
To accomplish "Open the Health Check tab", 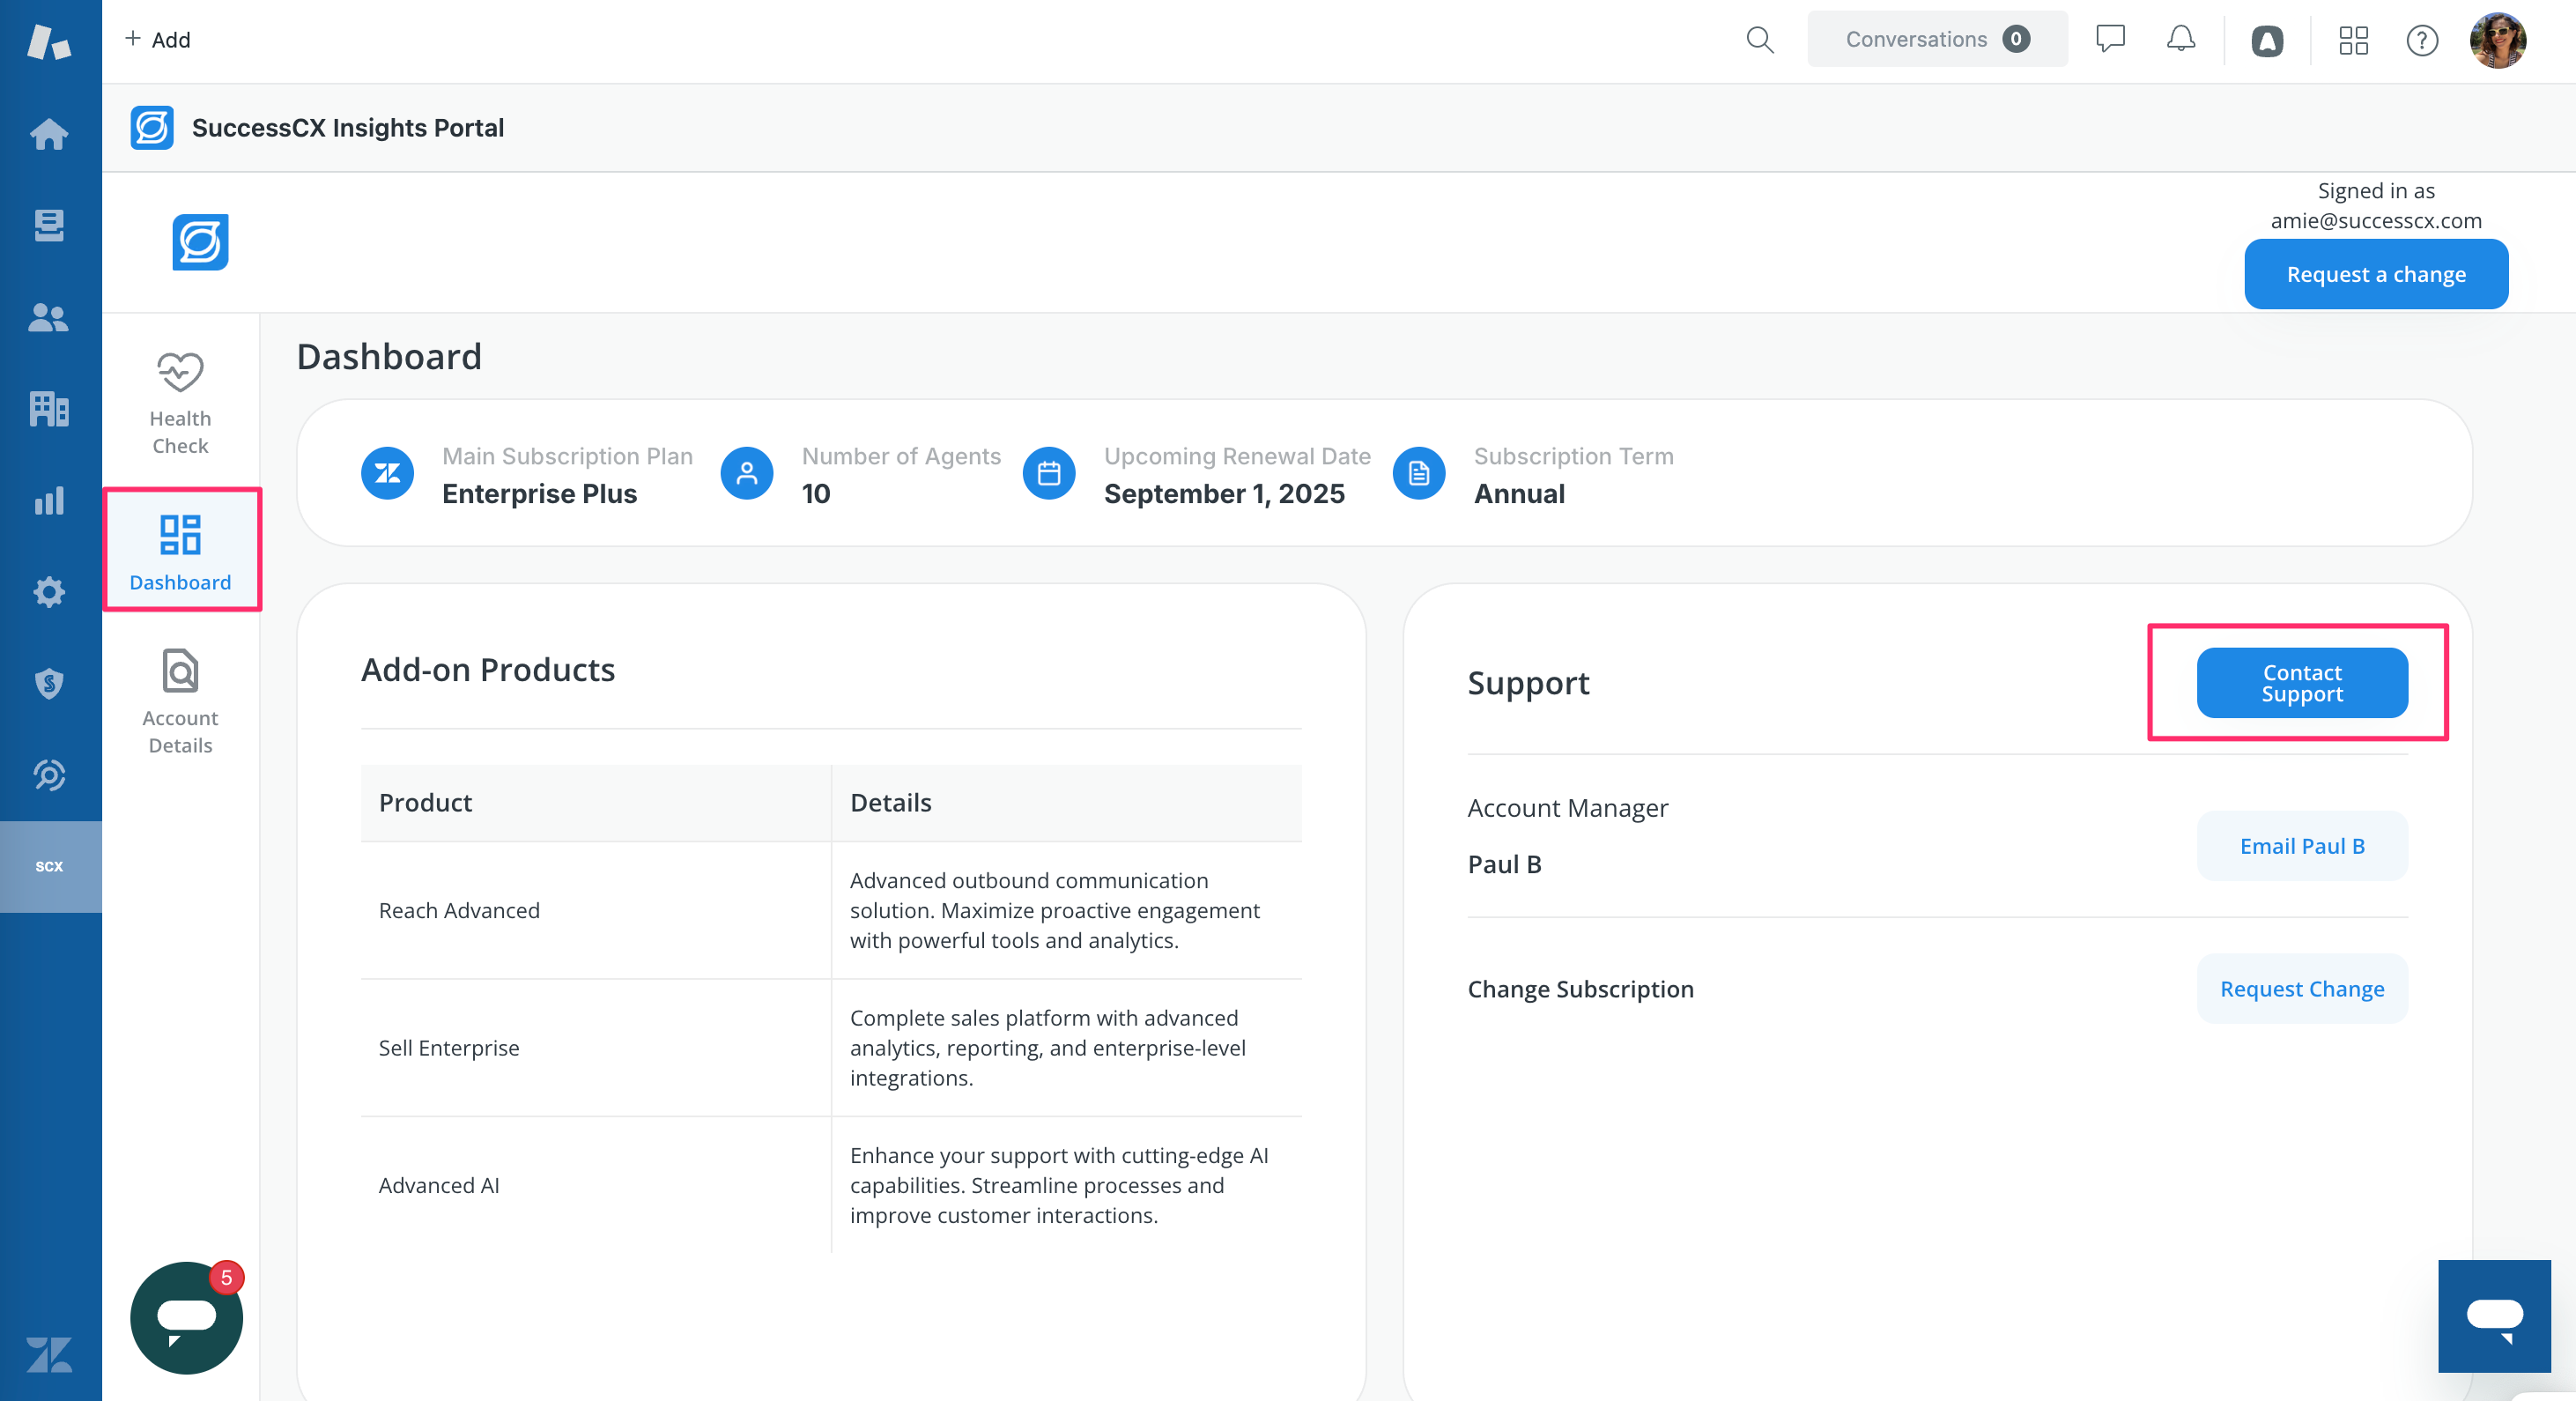I will tap(180, 403).
